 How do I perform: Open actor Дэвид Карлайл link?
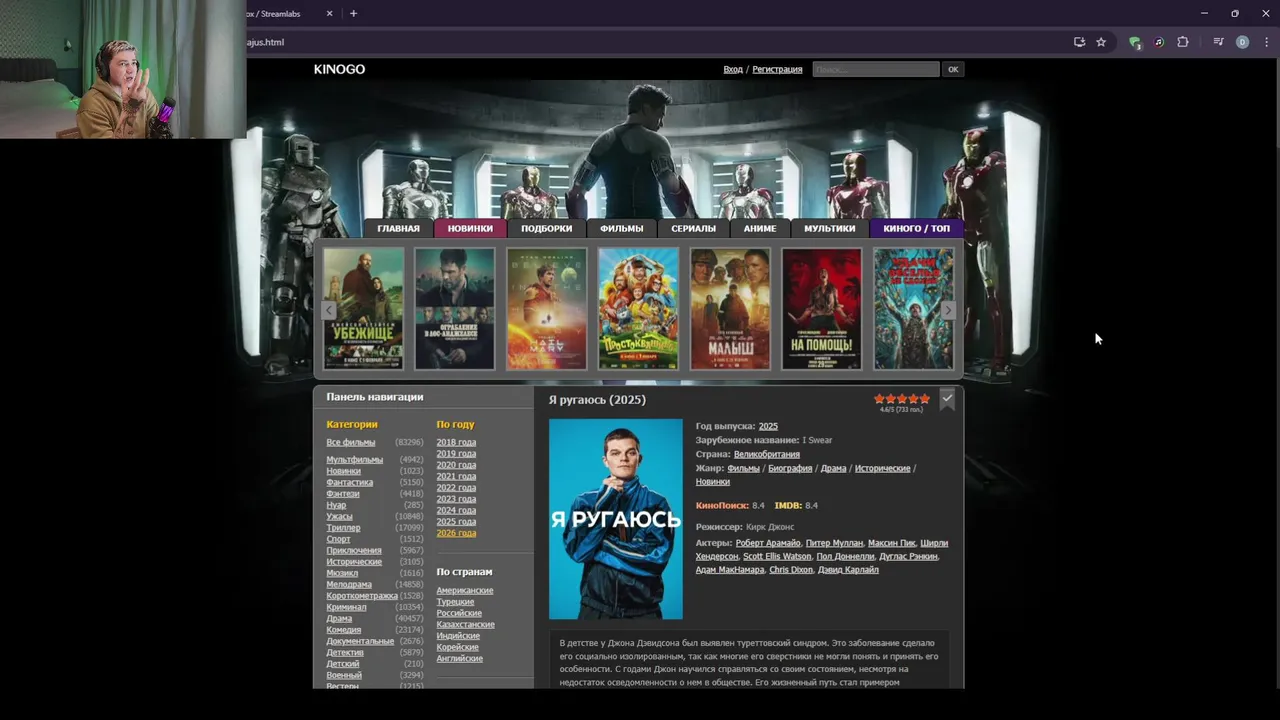click(848, 570)
